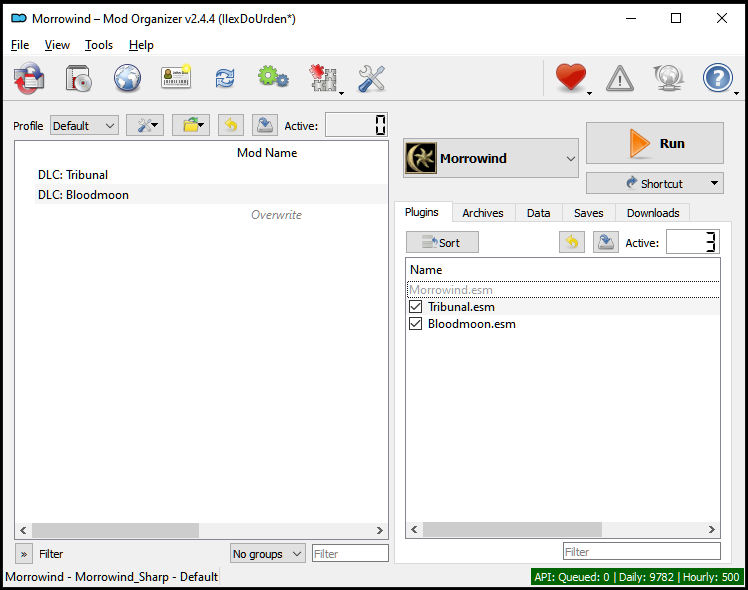Open the Profiles ID card icon

176,78
